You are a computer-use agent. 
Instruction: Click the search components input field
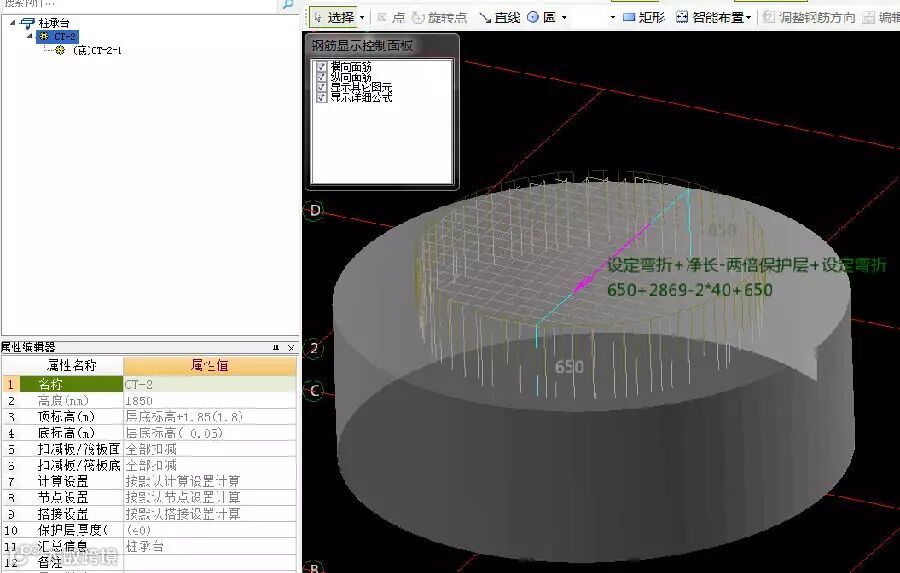(141, 4)
